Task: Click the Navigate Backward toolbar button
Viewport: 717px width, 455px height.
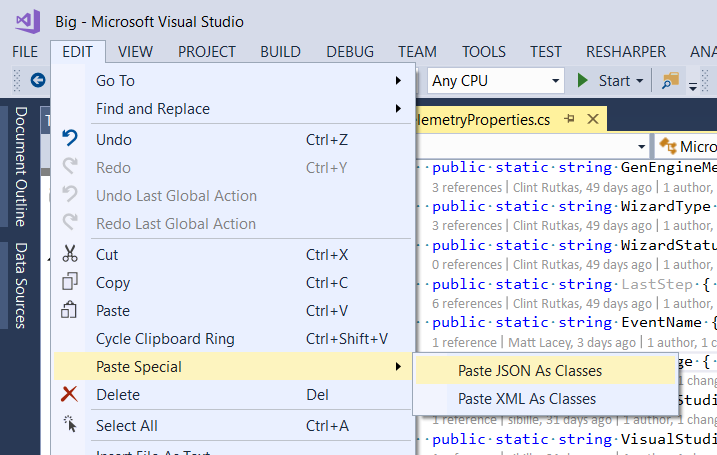Action: (x=38, y=80)
